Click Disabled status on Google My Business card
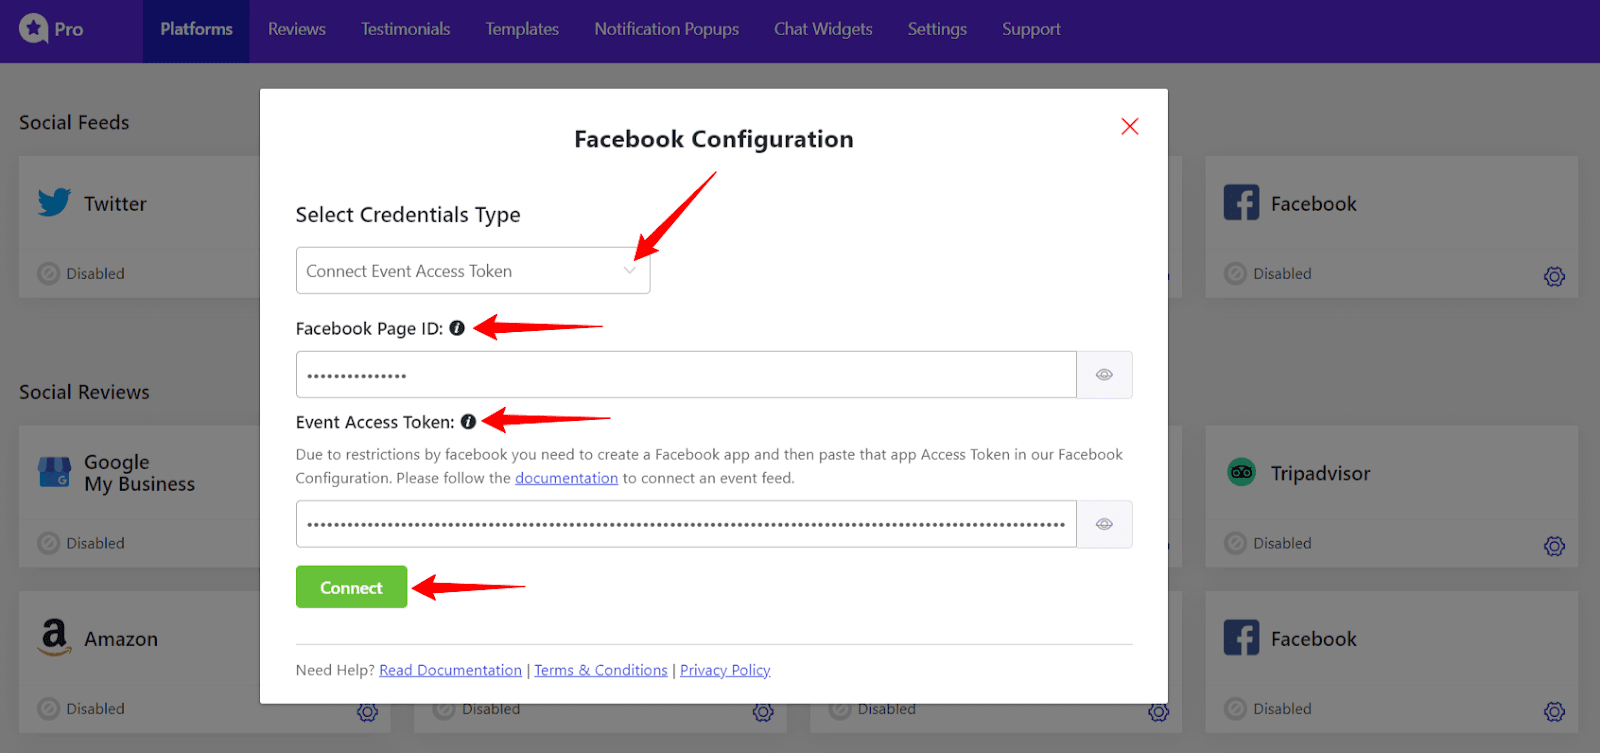Image resolution: width=1600 pixels, height=753 pixels. pyautogui.click(x=81, y=543)
